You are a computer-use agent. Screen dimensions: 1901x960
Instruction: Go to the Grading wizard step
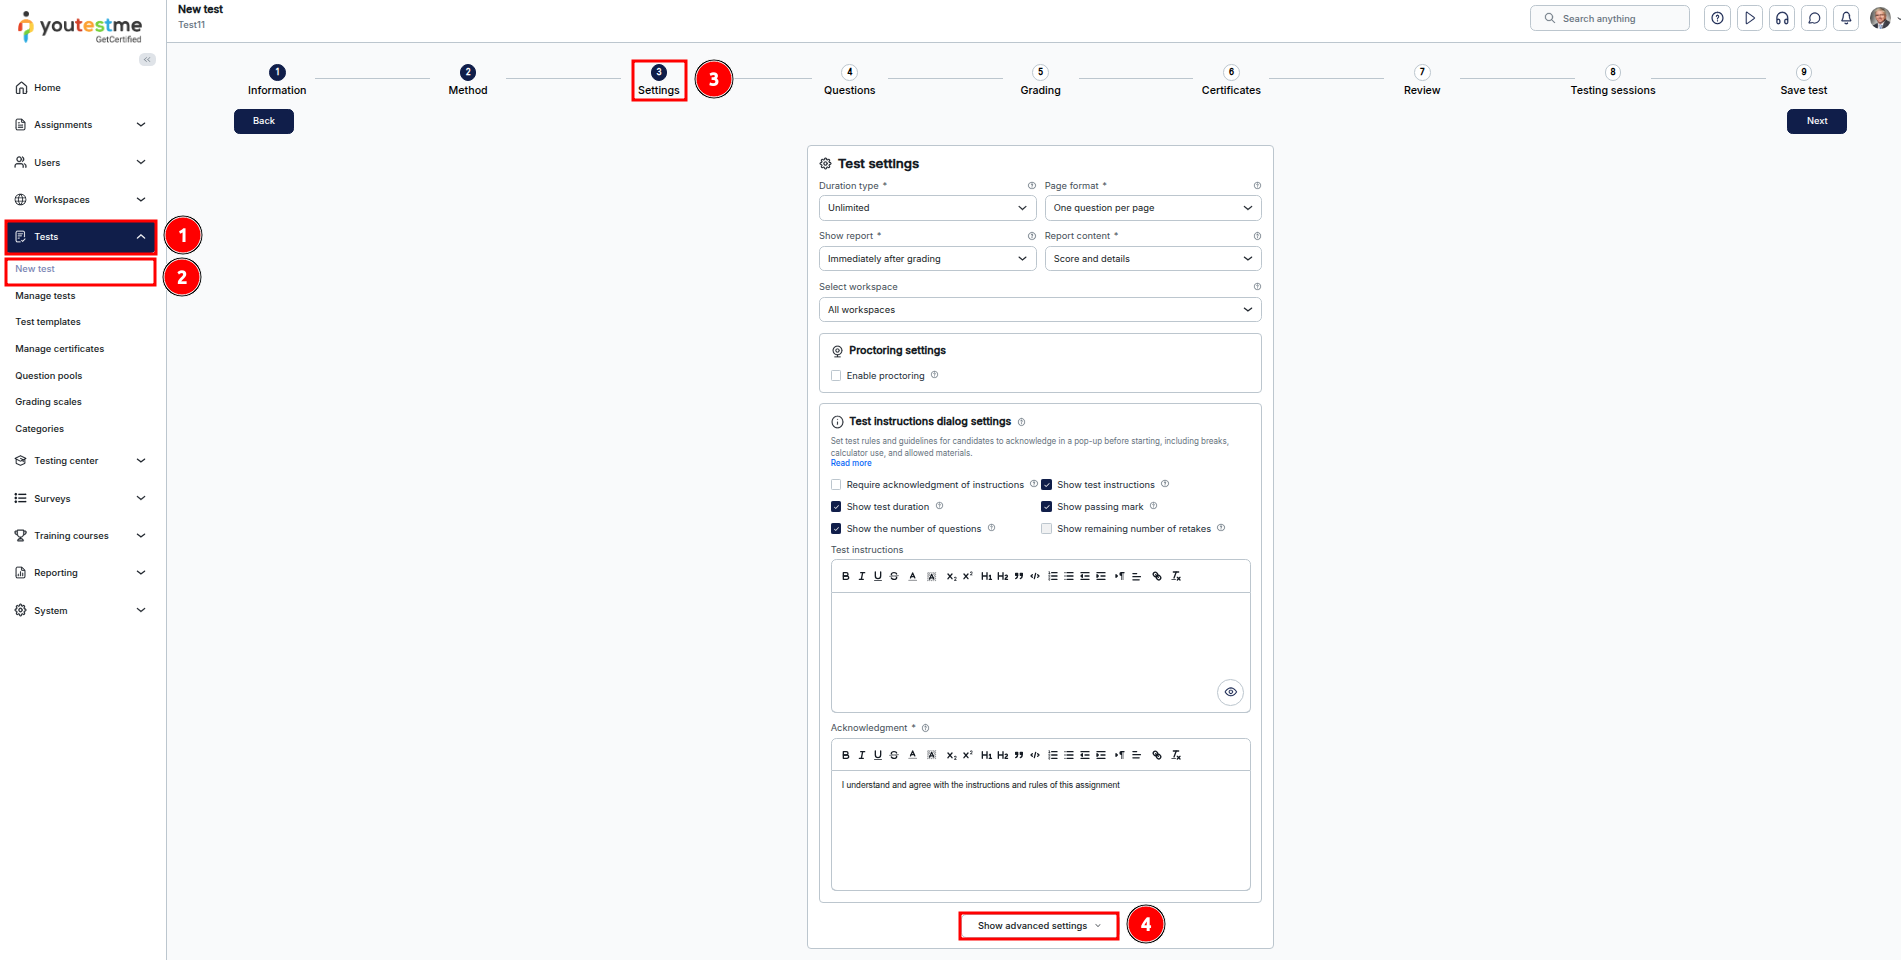click(x=1040, y=81)
